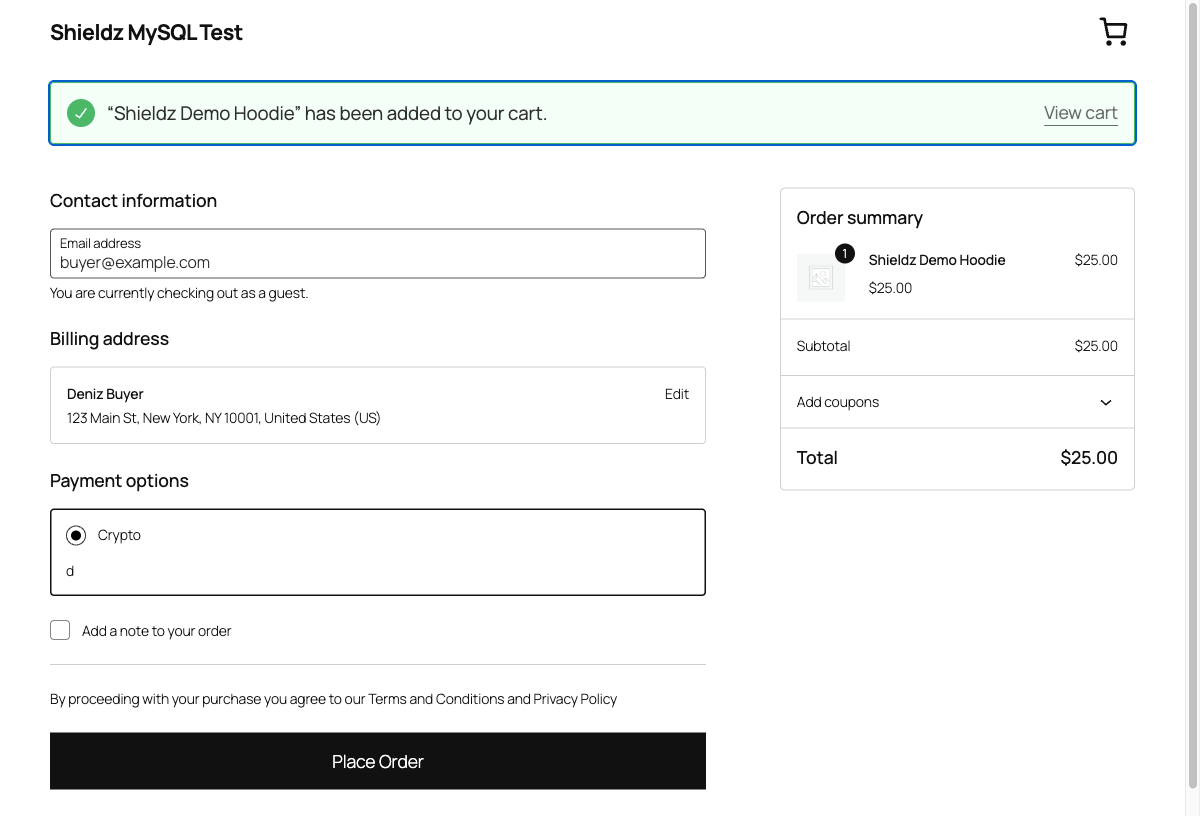Click the 123 Main St address line

(224, 418)
